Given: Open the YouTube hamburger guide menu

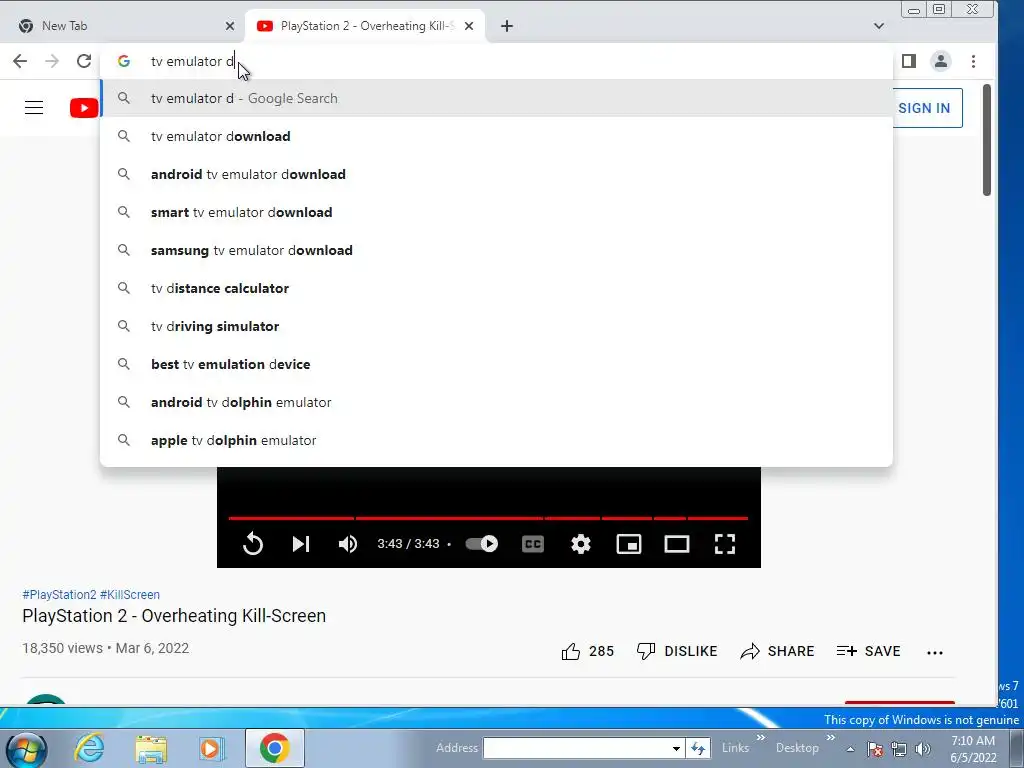Looking at the screenshot, I should [34, 108].
